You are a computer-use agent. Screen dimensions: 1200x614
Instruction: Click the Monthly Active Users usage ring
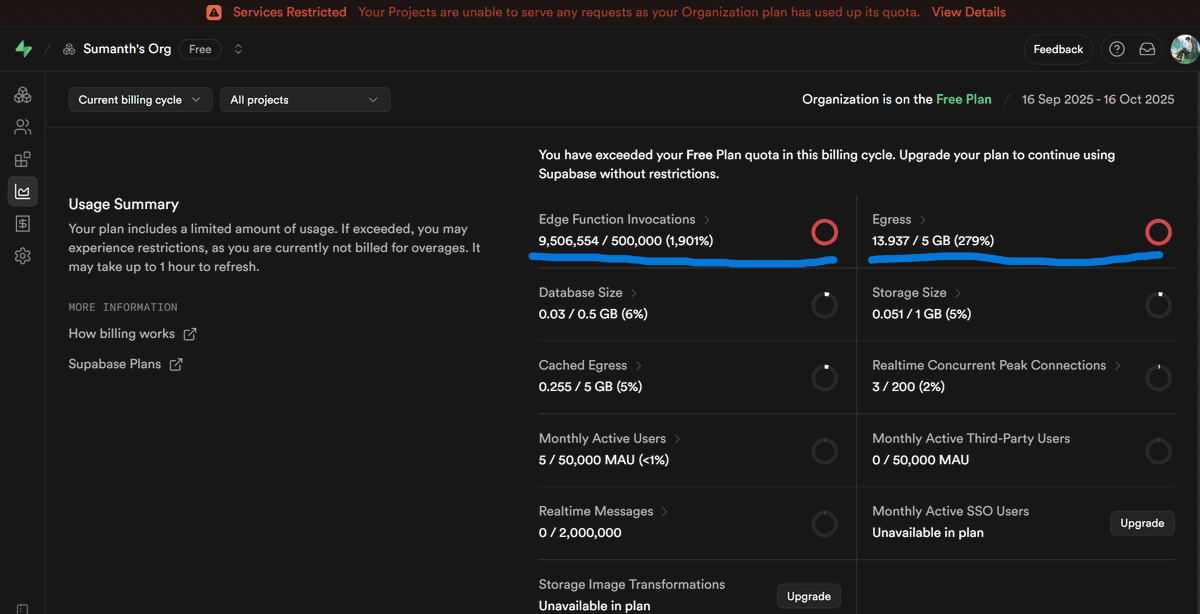(824, 451)
